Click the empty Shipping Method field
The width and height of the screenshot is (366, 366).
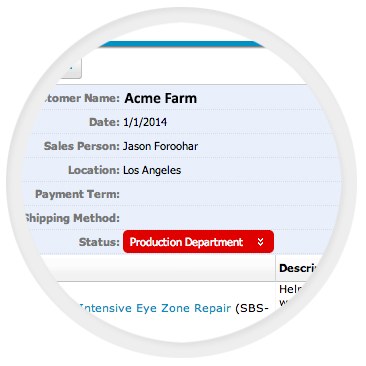232,218
